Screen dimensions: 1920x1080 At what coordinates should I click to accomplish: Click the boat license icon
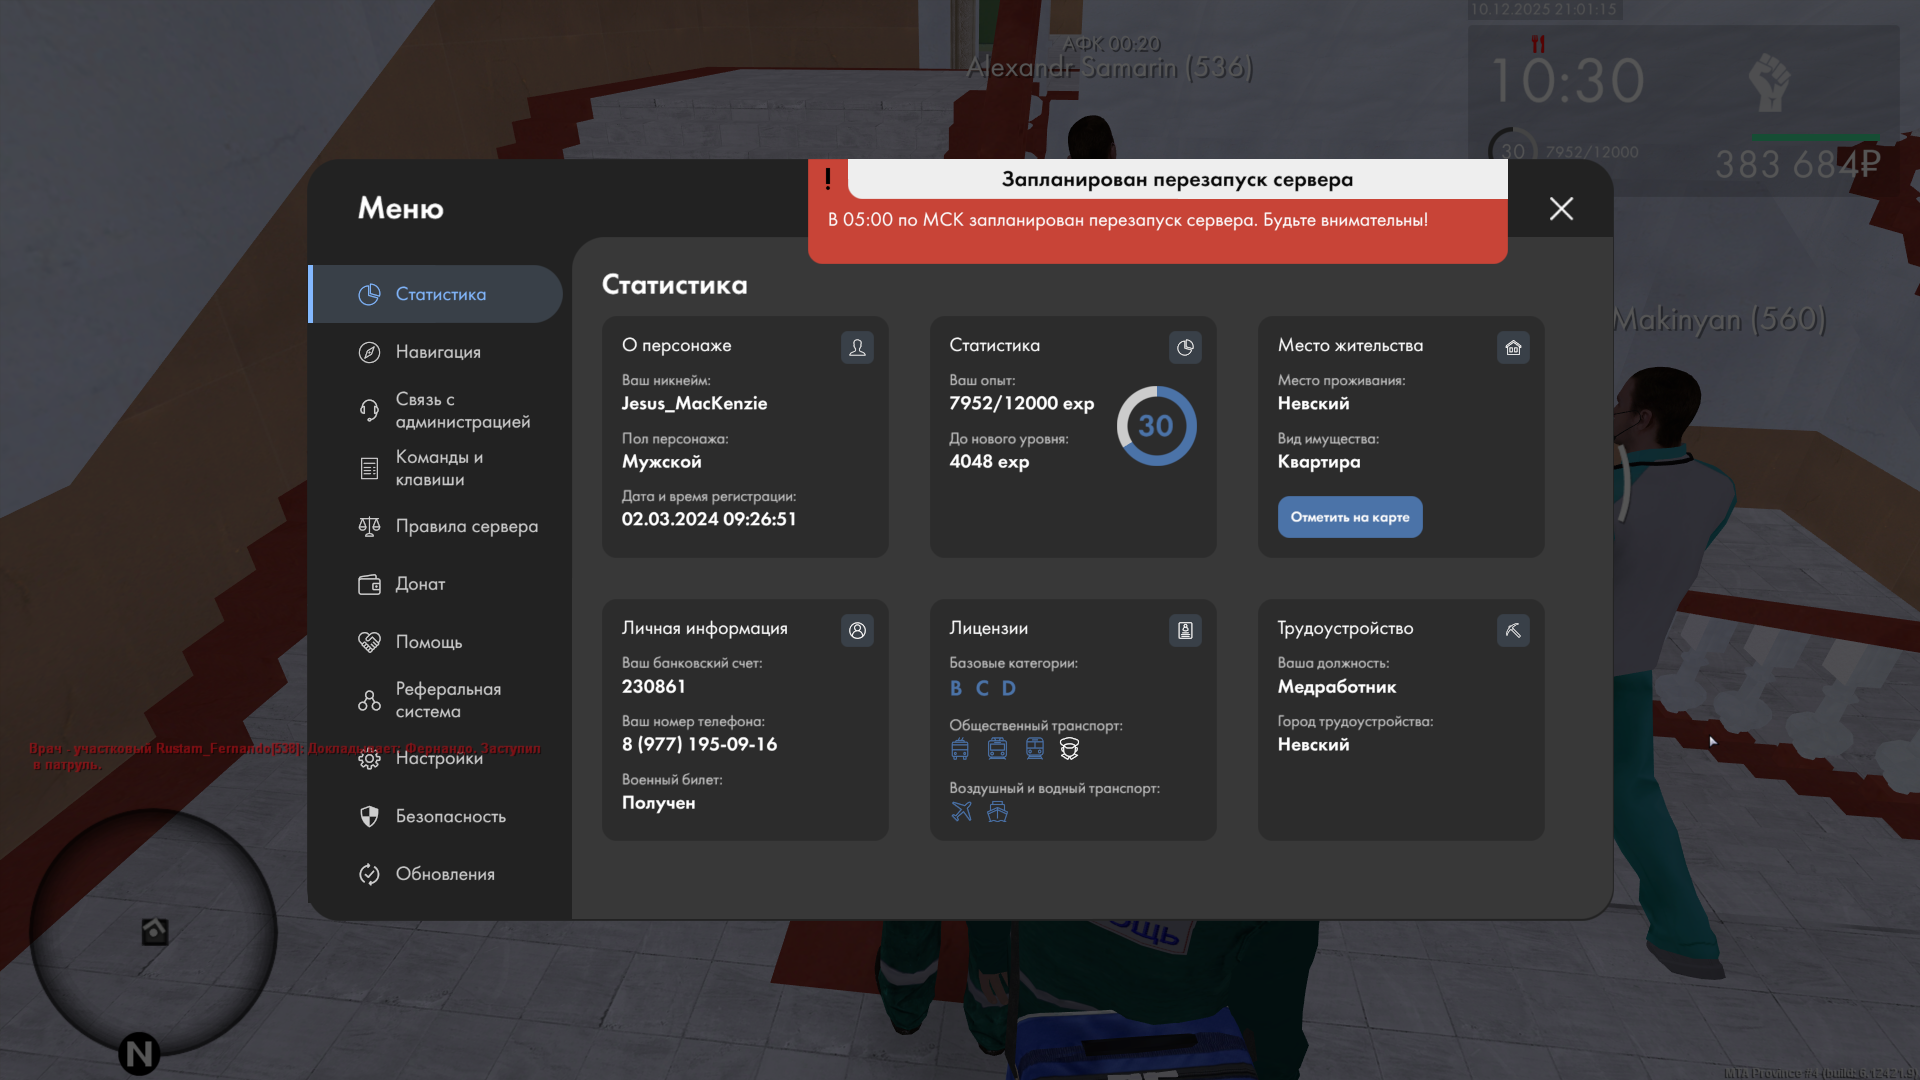997,811
